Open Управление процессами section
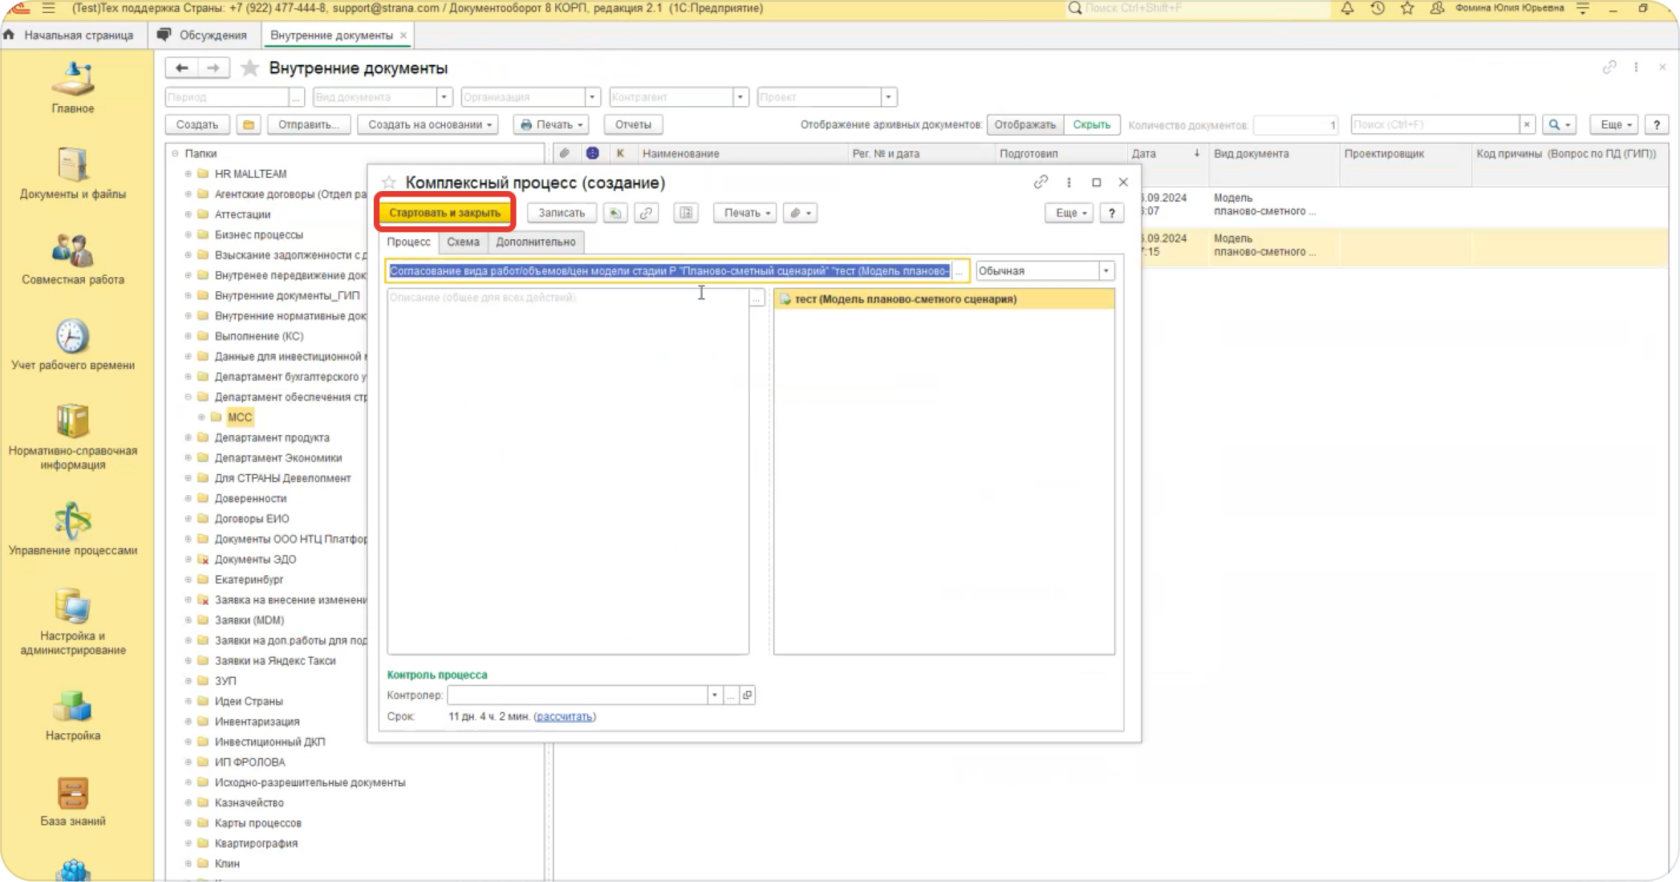Viewport: 1680px width, 882px height. 73,530
